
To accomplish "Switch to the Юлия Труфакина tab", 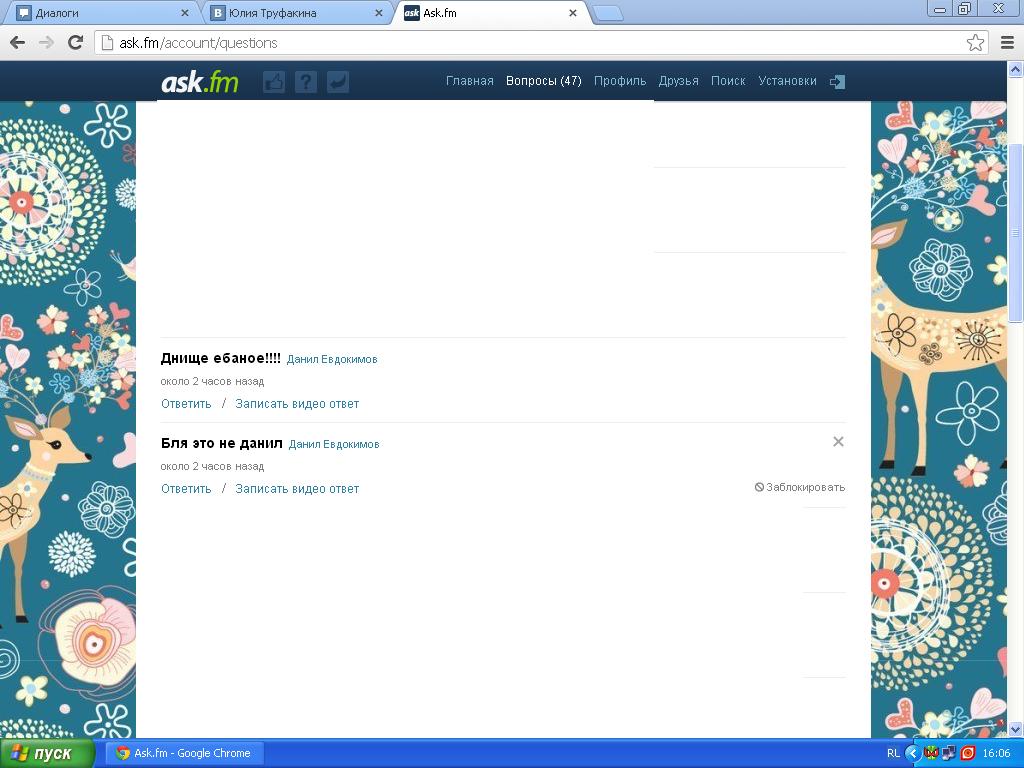I will tap(297, 13).
